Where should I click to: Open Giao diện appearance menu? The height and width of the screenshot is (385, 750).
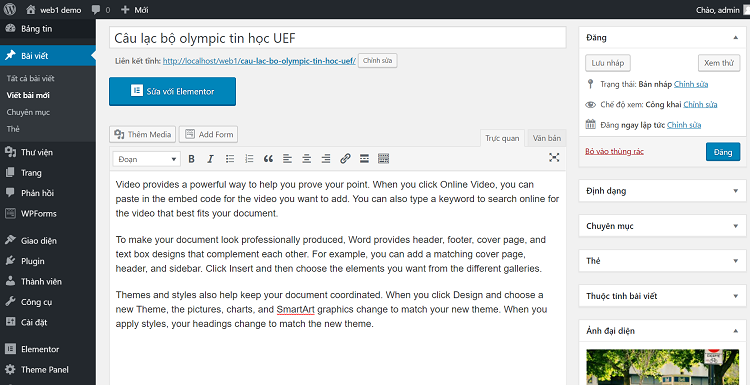point(48,241)
